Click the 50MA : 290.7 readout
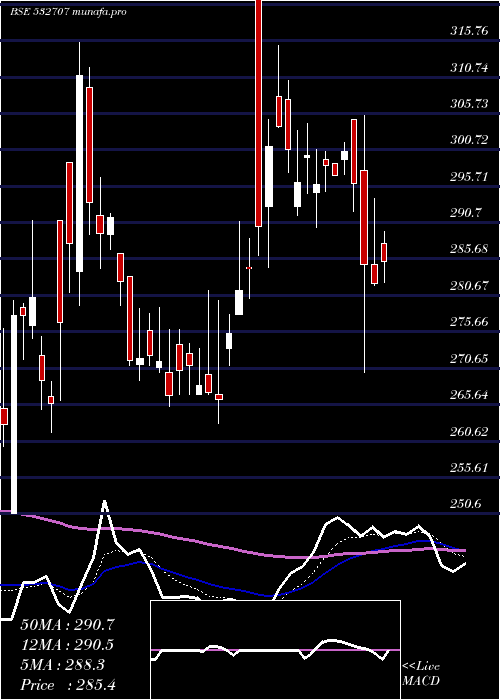The image size is (500, 700). 67,625
